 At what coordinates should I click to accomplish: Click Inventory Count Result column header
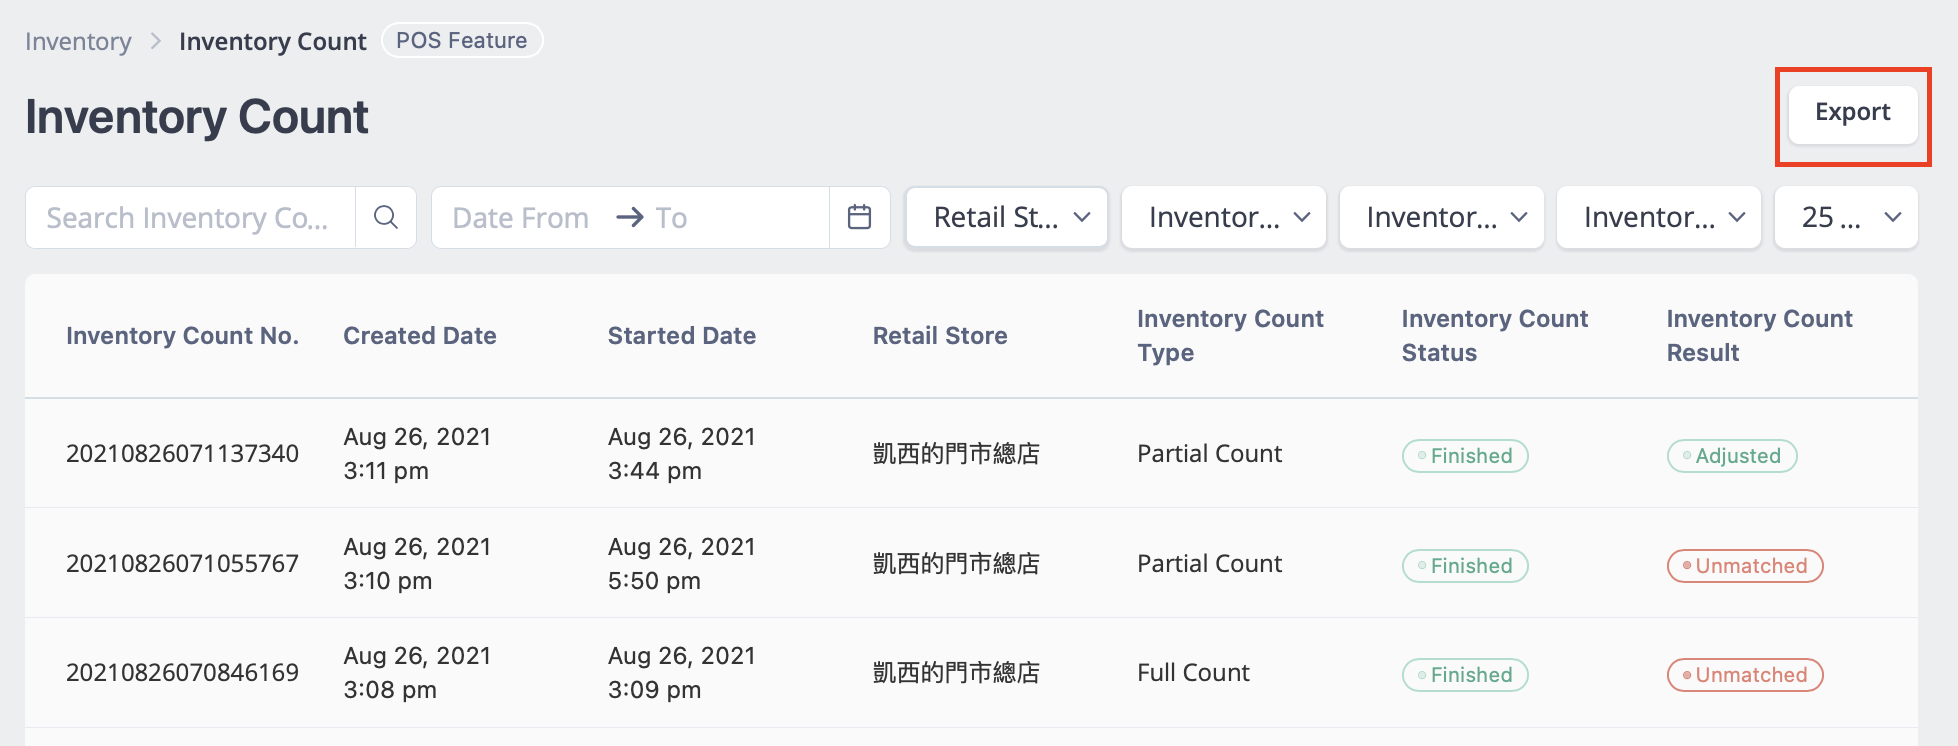pyautogui.click(x=1759, y=336)
